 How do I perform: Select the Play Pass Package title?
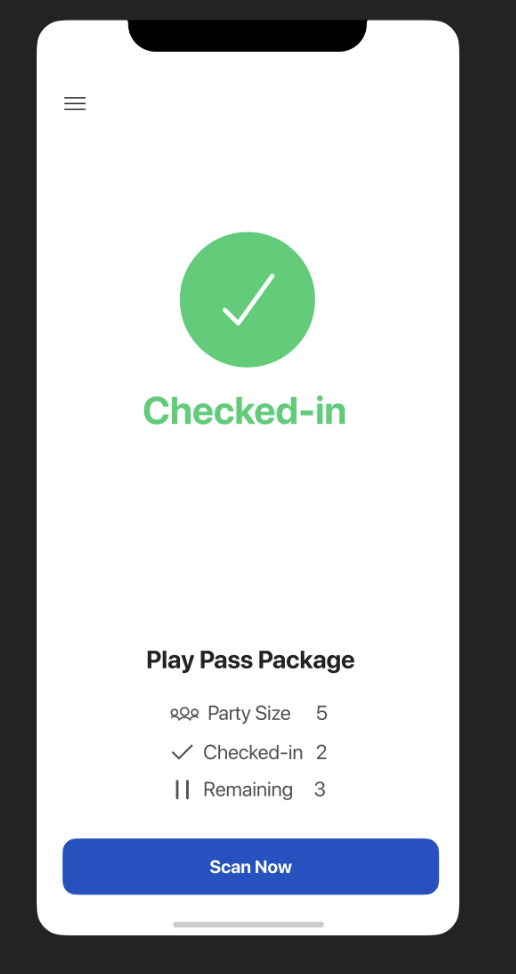(x=250, y=660)
